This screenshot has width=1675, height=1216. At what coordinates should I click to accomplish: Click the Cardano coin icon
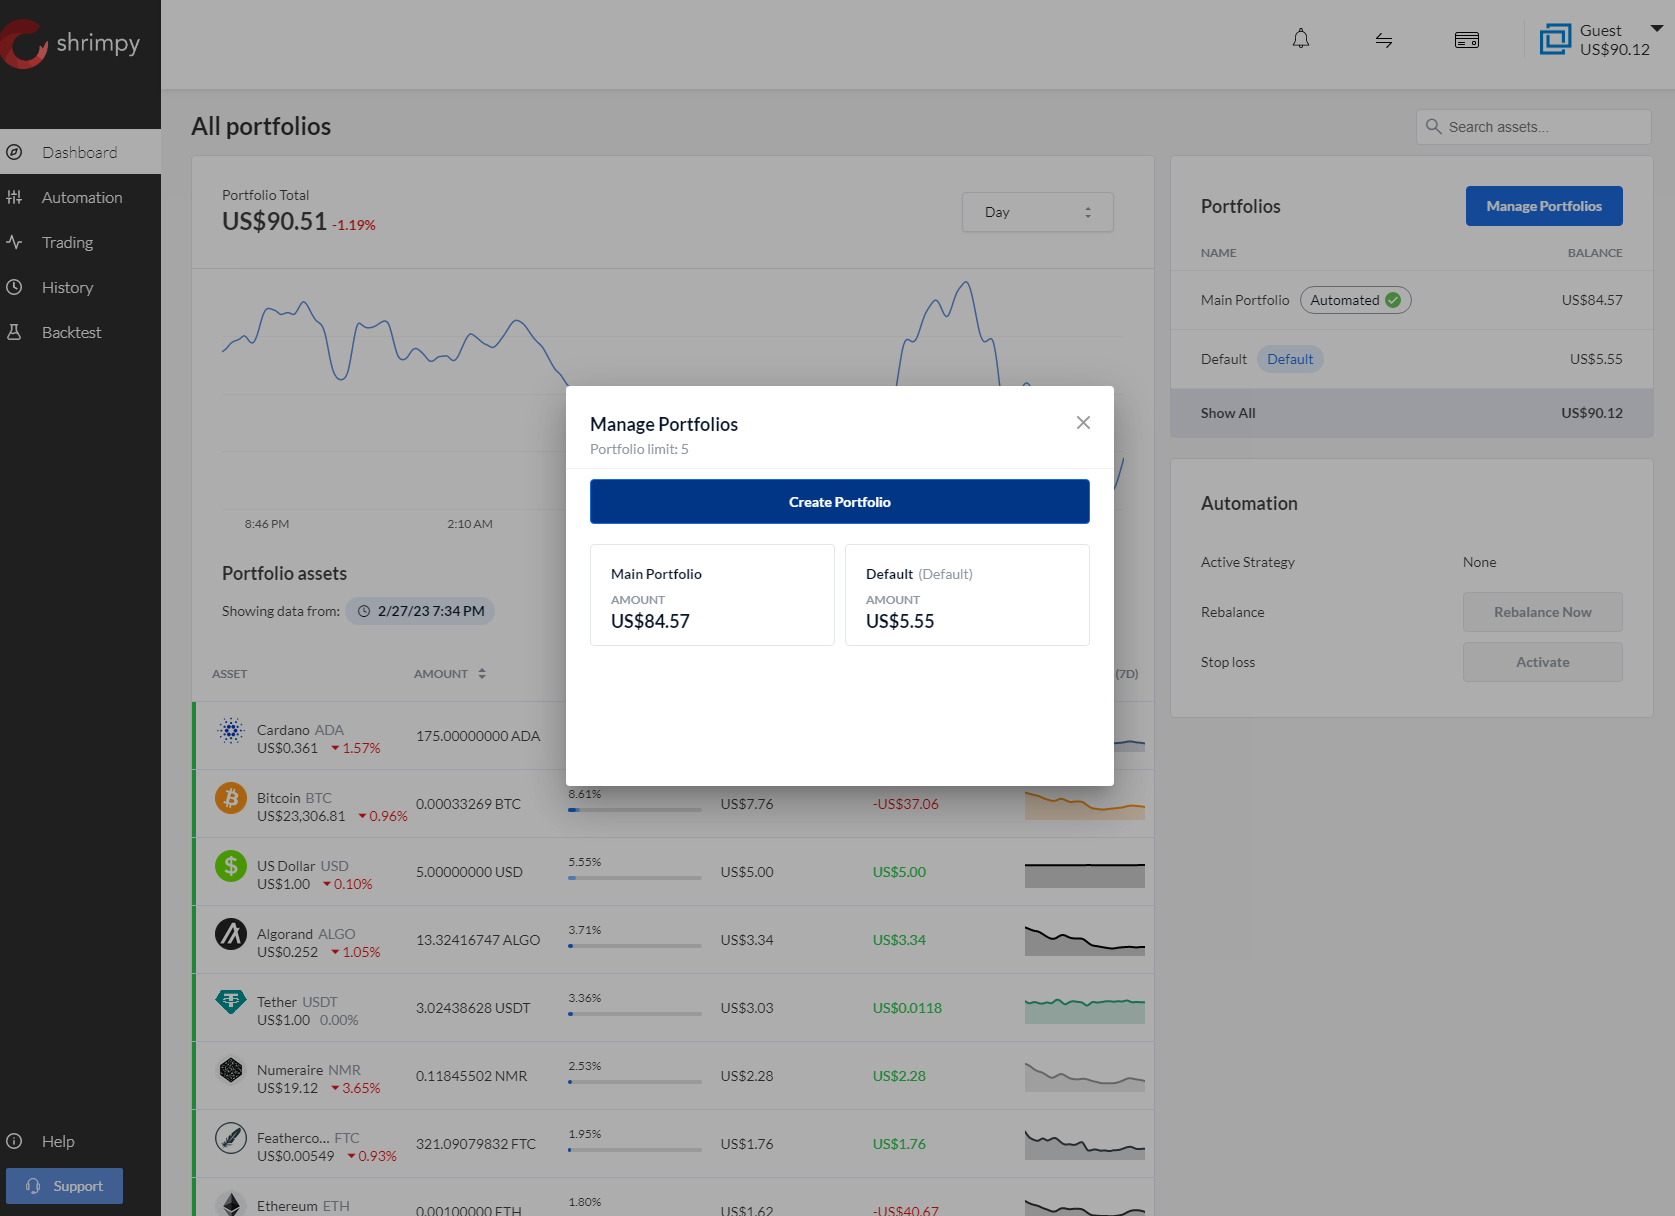coord(231,731)
